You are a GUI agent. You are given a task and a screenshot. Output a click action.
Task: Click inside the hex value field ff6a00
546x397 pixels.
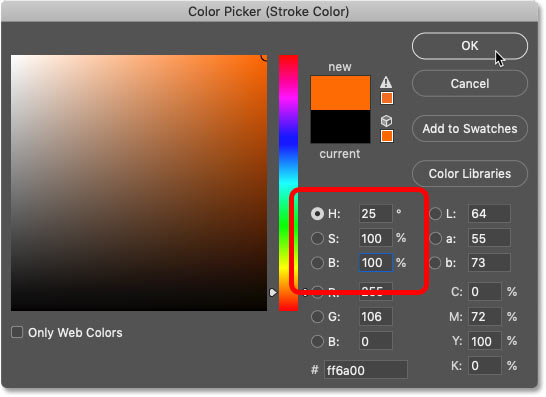[x=366, y=370]
